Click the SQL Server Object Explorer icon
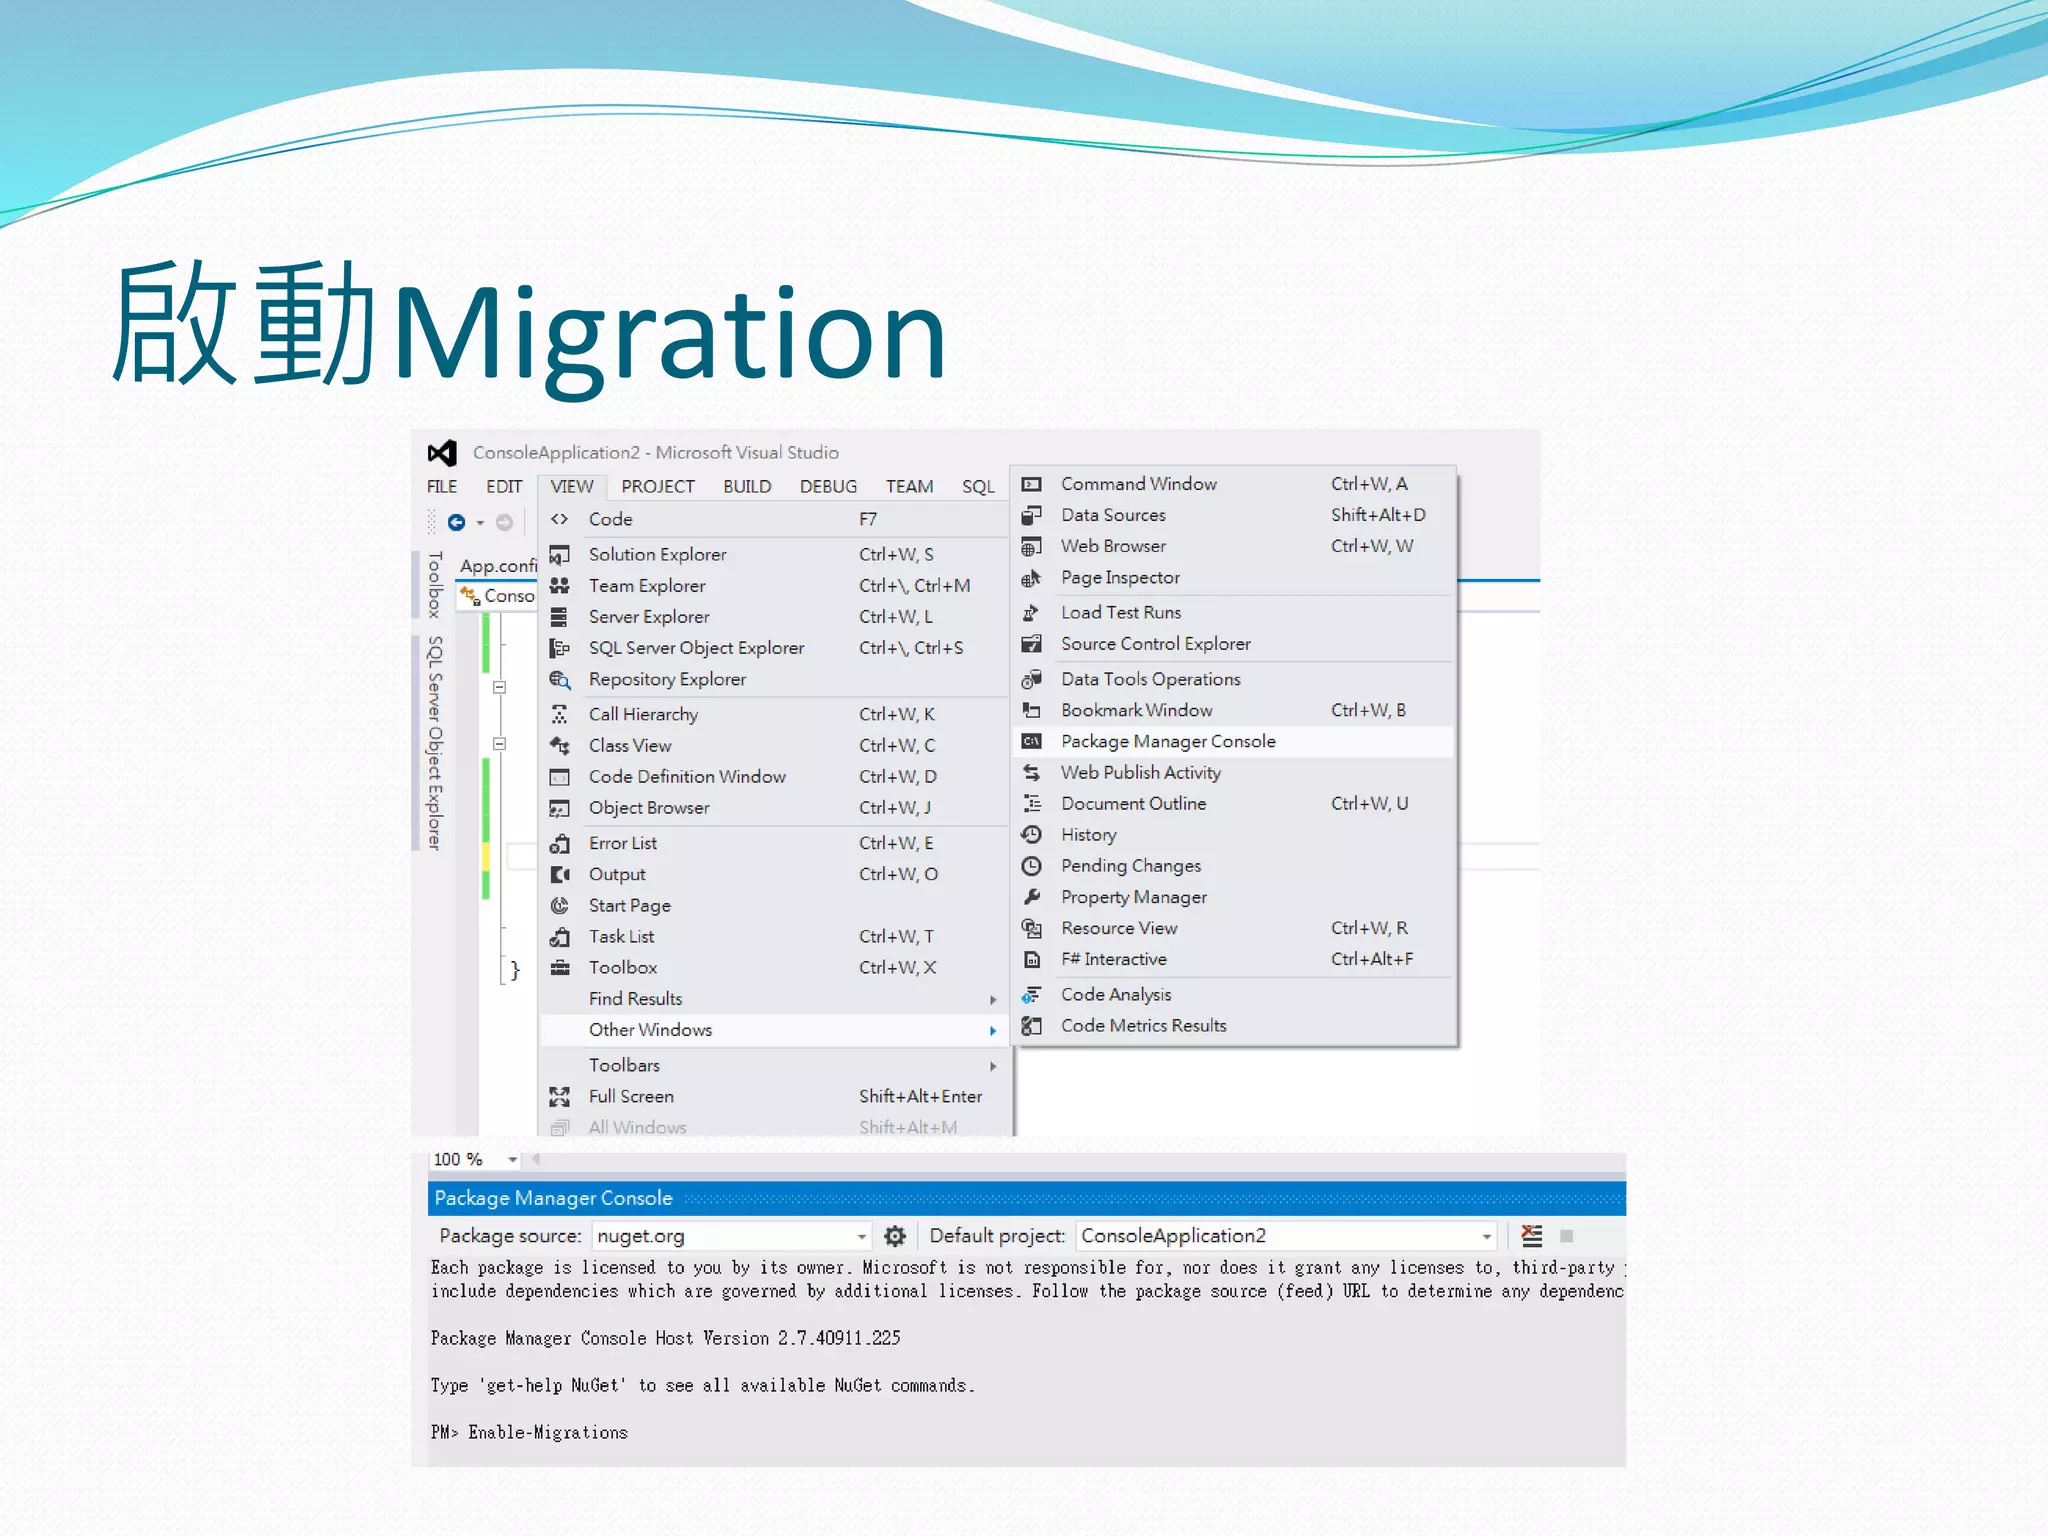2048x1536 pixels. pos(560,648)
